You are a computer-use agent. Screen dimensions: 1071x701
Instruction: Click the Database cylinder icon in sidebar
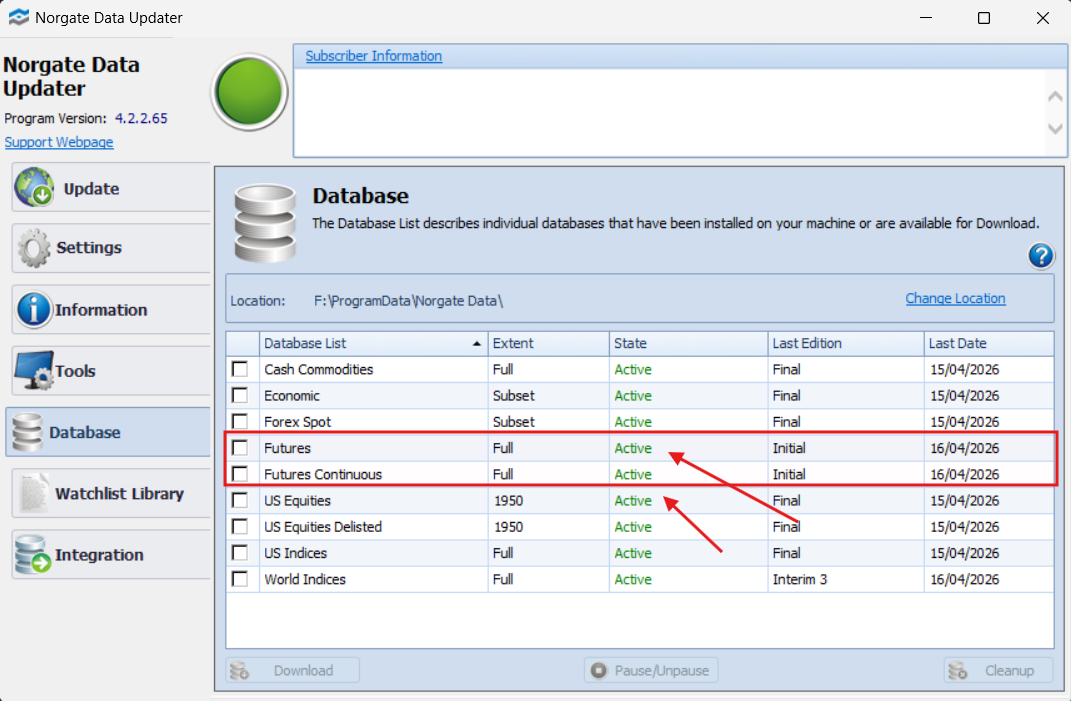click(27, 432)
